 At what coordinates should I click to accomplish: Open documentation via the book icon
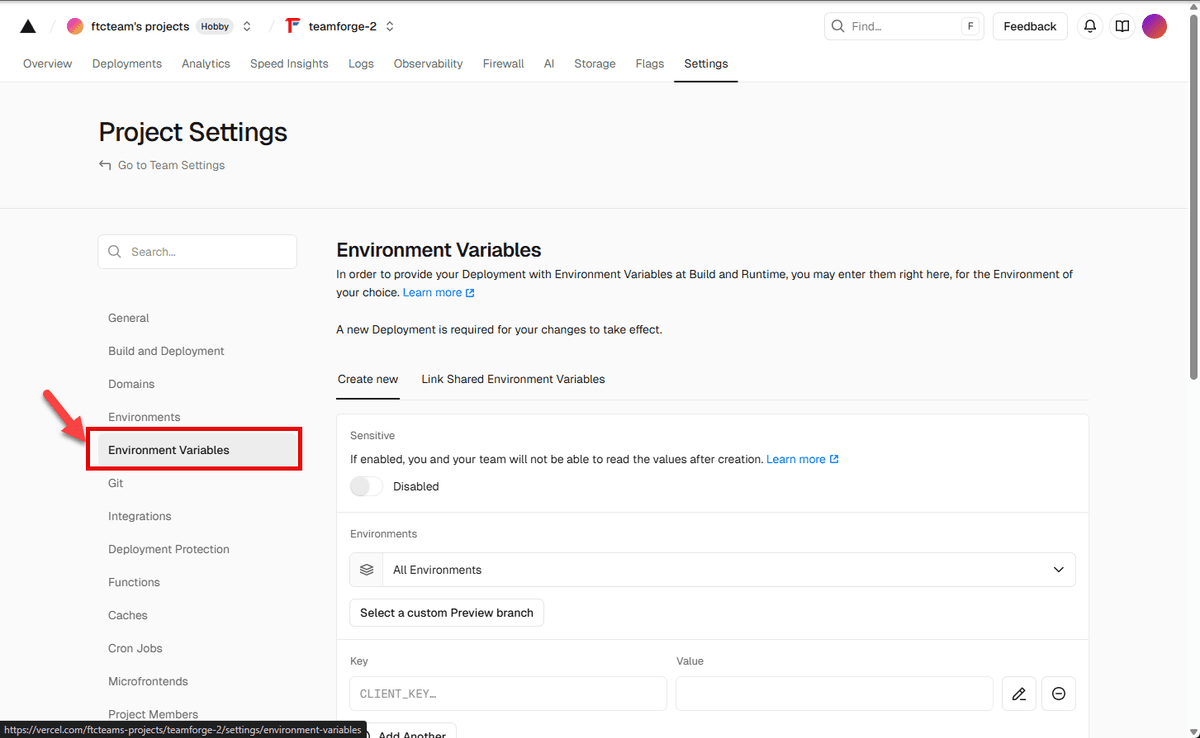click(x=1121, y=26)
